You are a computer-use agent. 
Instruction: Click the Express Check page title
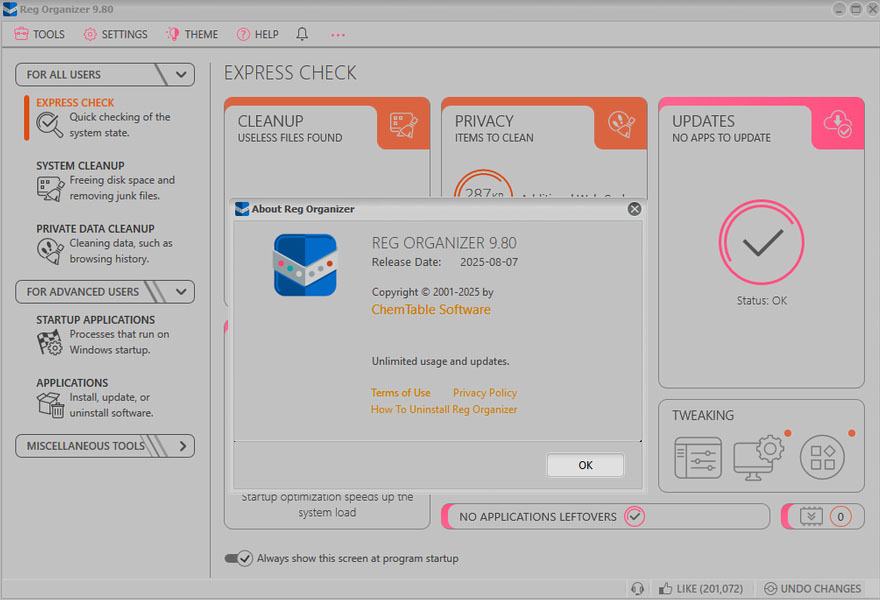[x=290, y=73]
